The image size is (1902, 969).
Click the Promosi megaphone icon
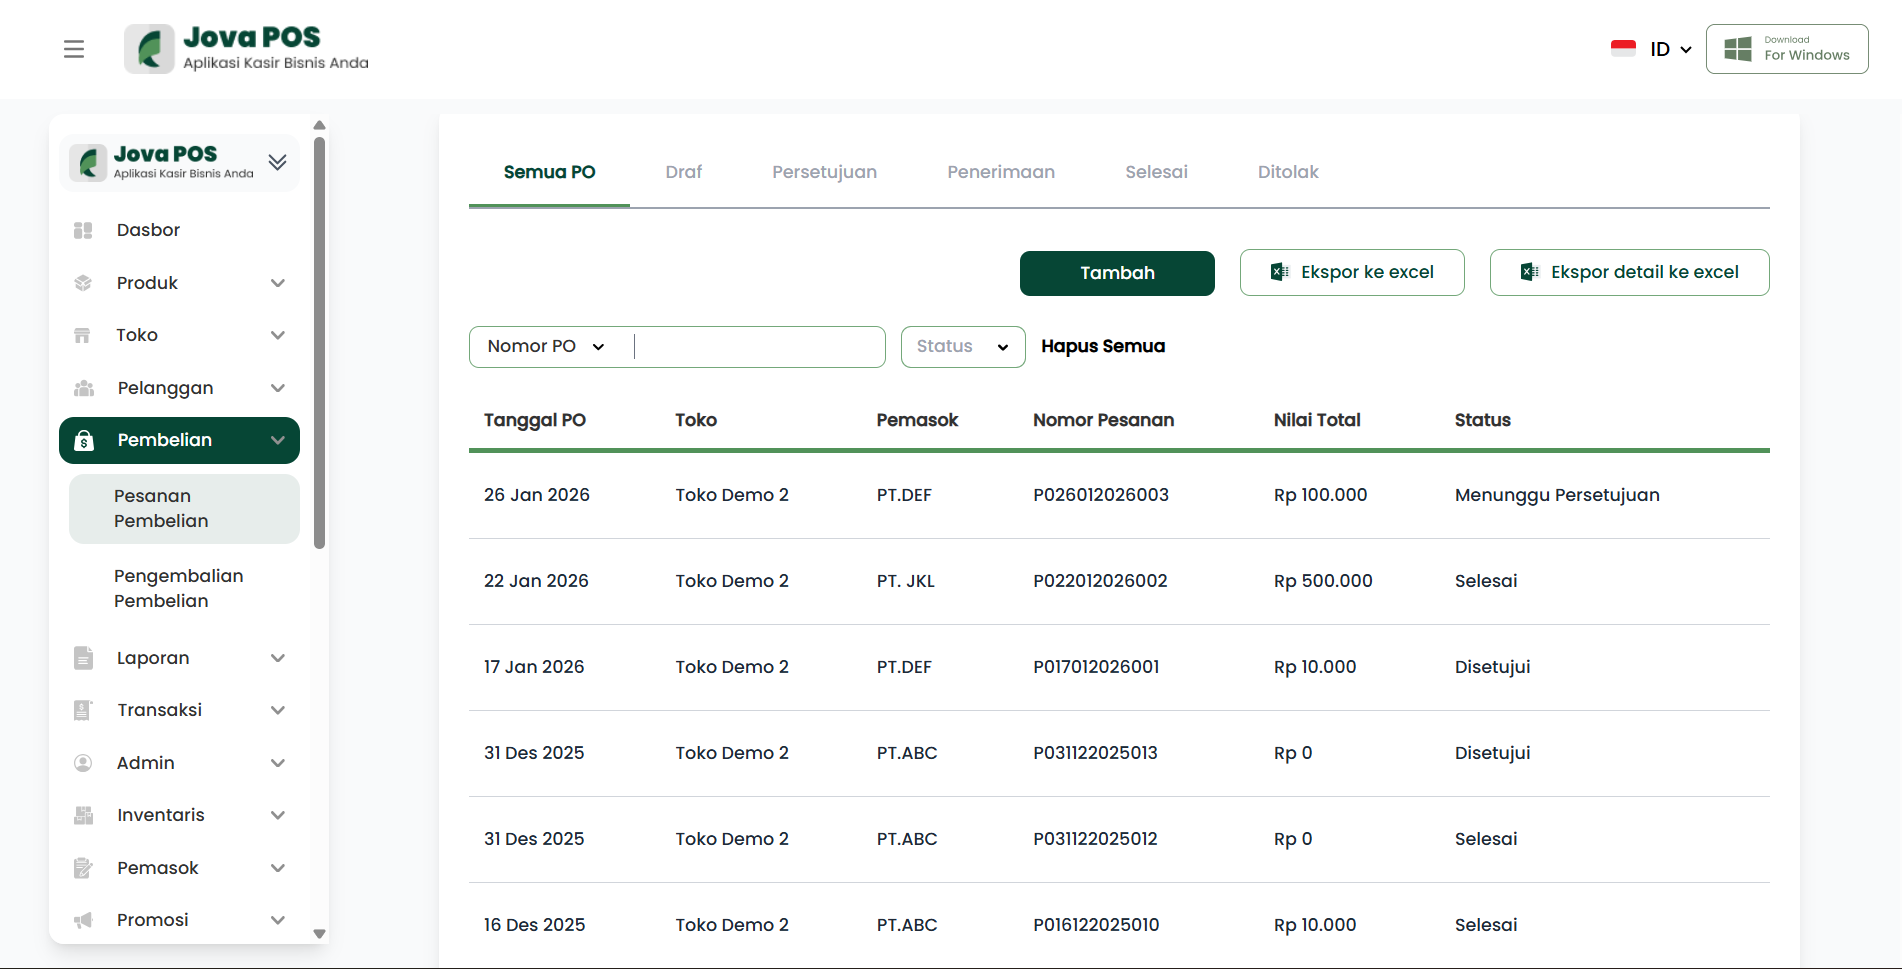tap(83, 920)
